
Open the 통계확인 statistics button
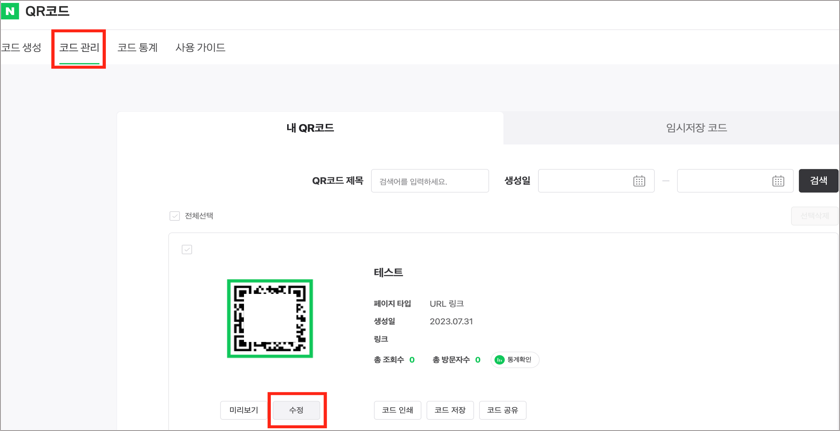click(515, 360)
